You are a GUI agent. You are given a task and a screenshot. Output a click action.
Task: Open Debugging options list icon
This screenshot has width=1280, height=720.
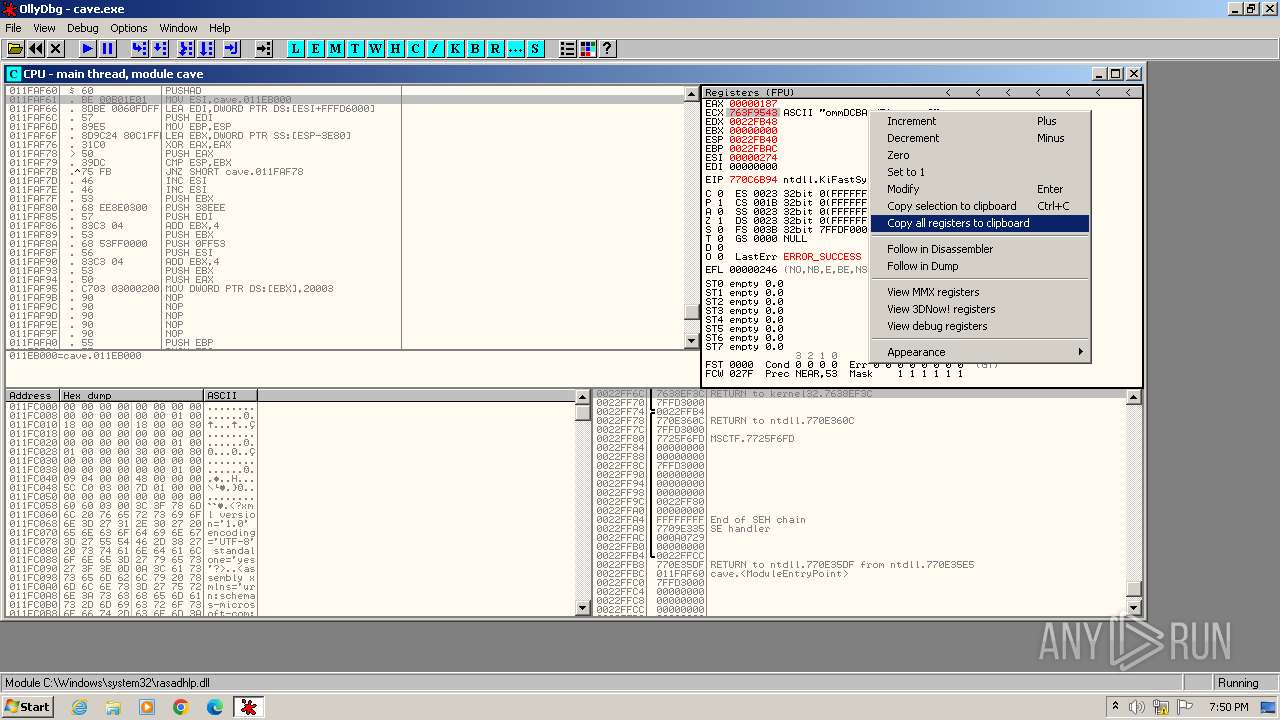point(568,48)
